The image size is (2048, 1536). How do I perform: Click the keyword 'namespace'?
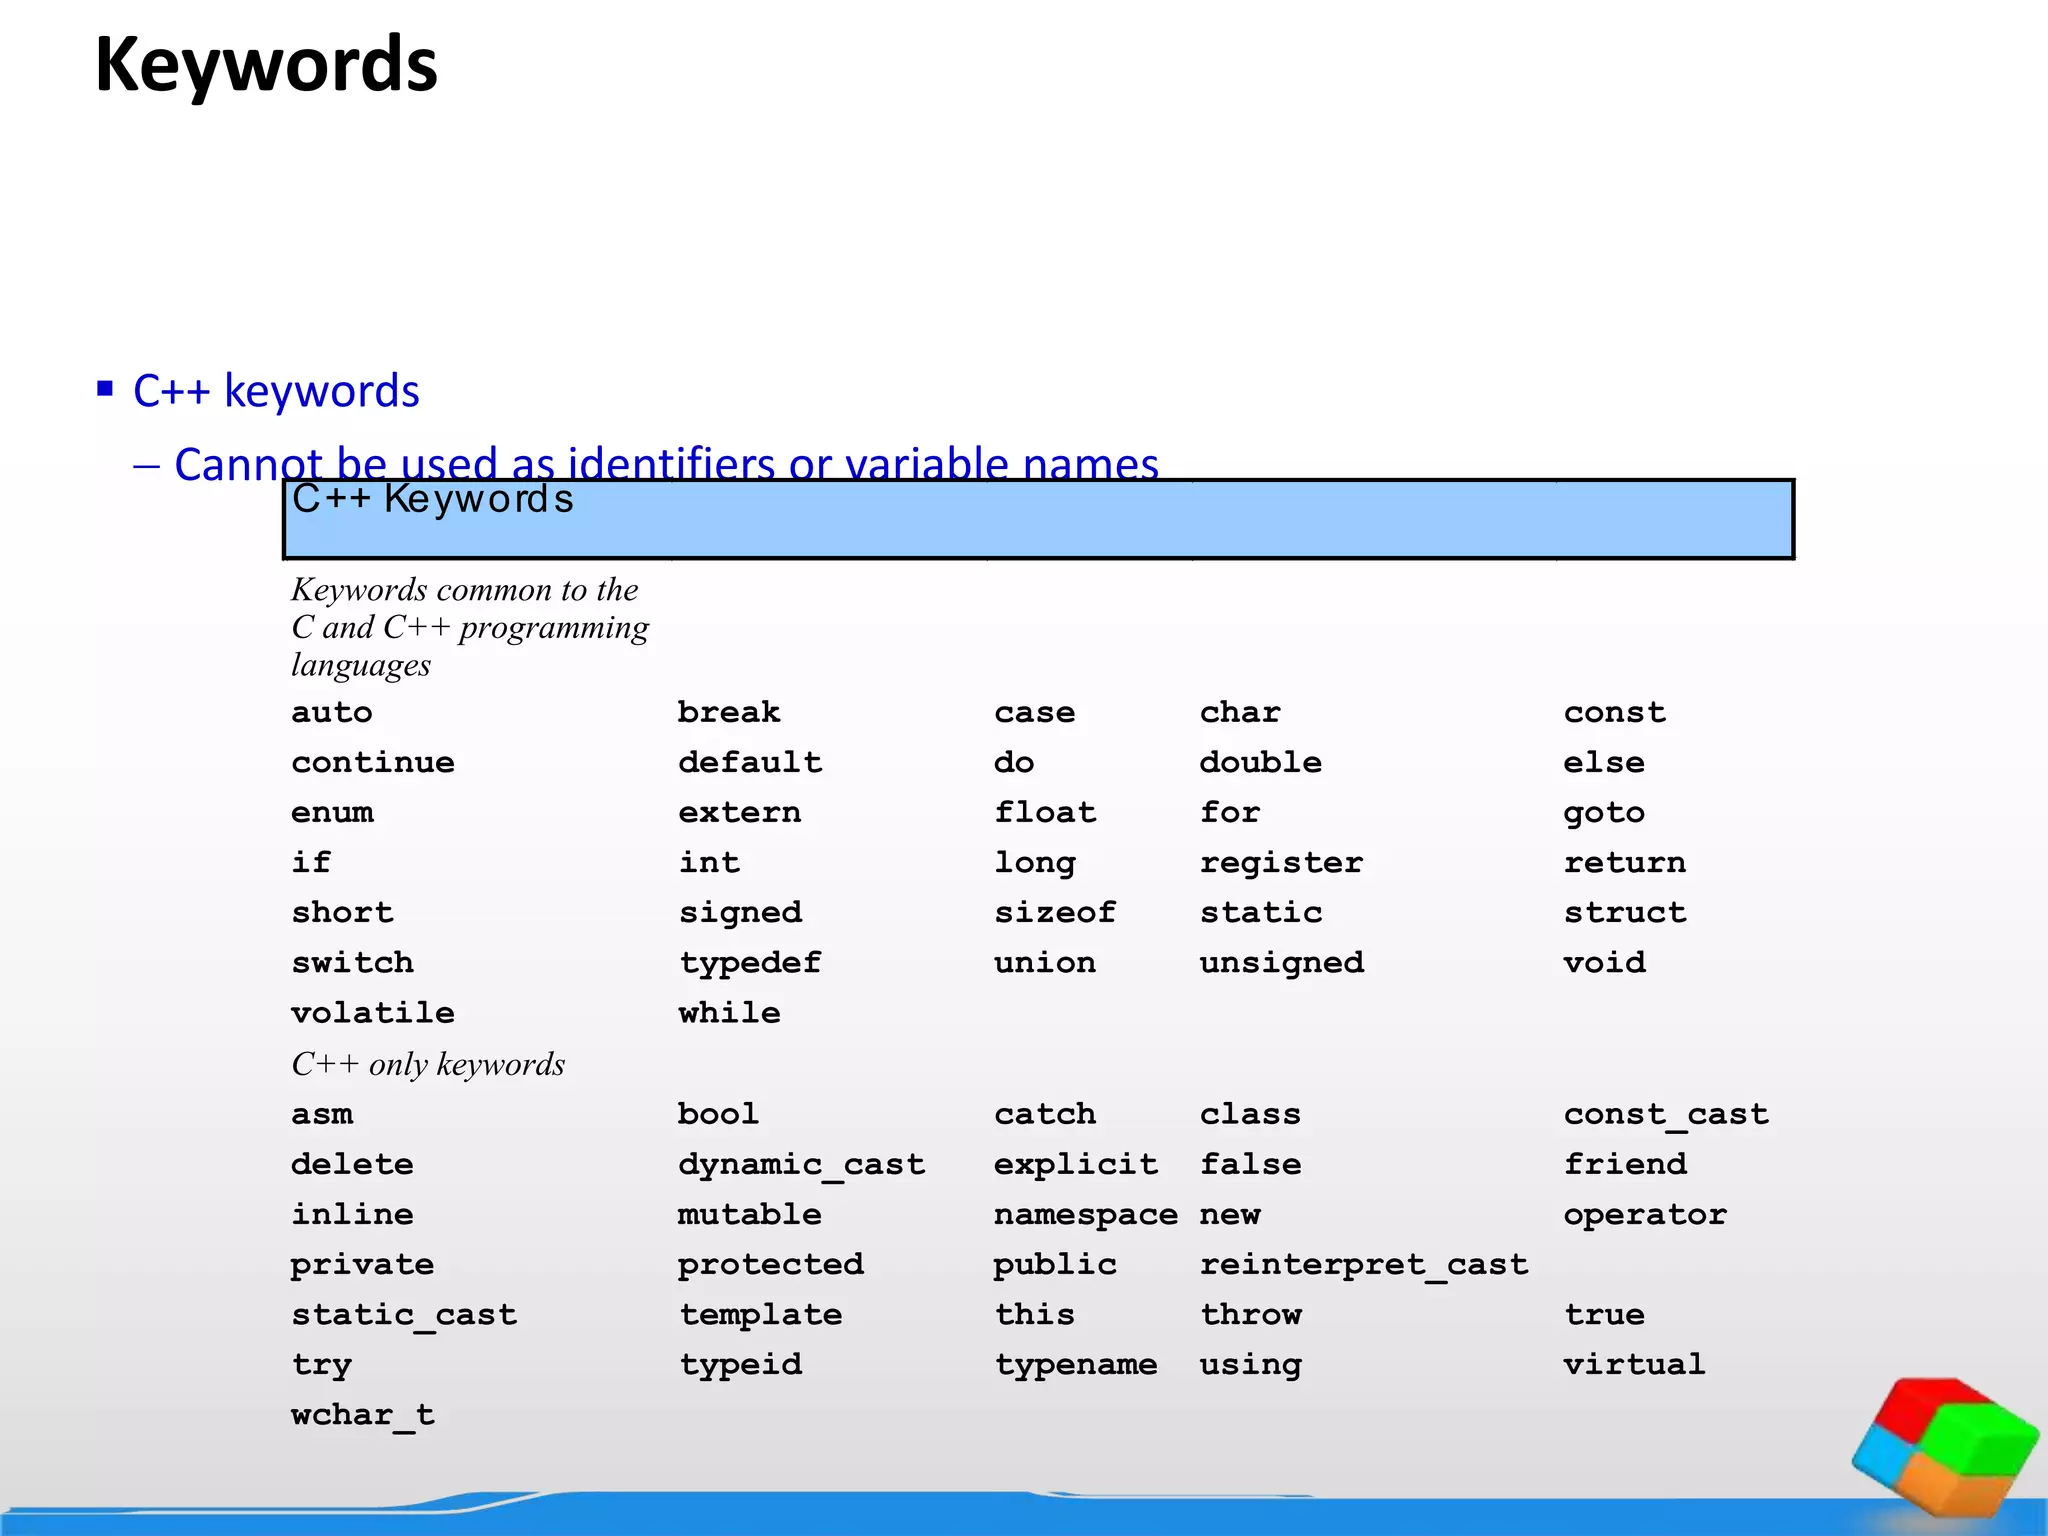click(x=1086, y=1217)
